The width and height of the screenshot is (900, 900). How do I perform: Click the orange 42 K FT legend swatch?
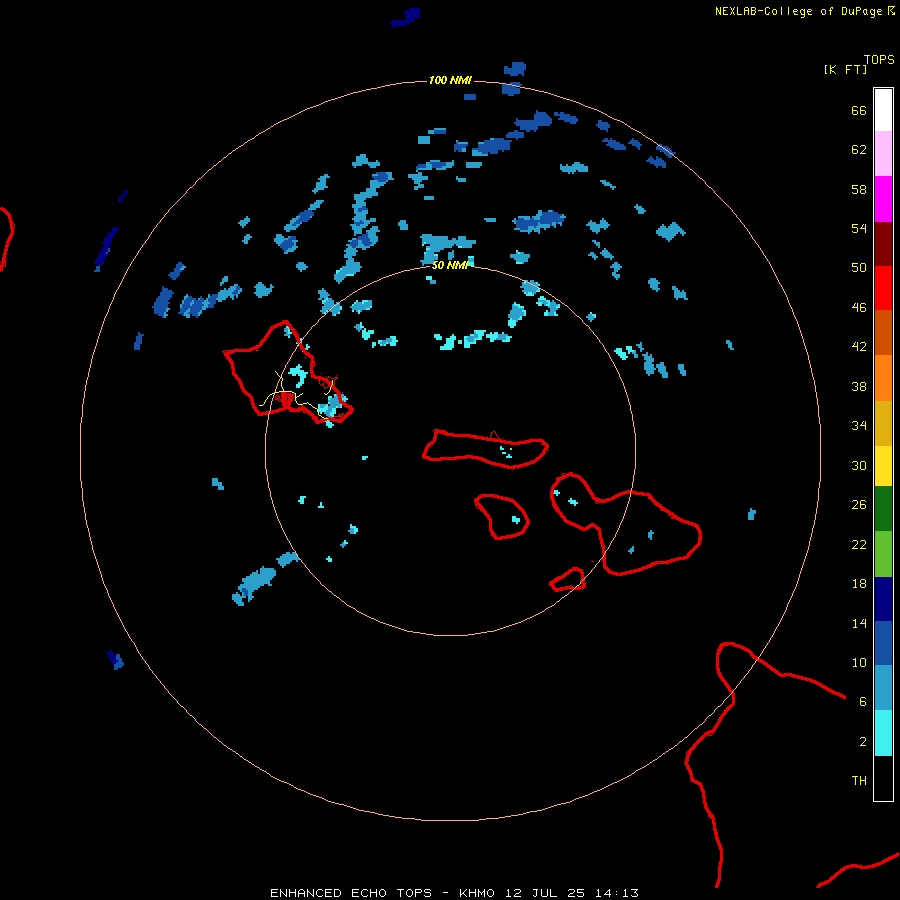(883, 378)
